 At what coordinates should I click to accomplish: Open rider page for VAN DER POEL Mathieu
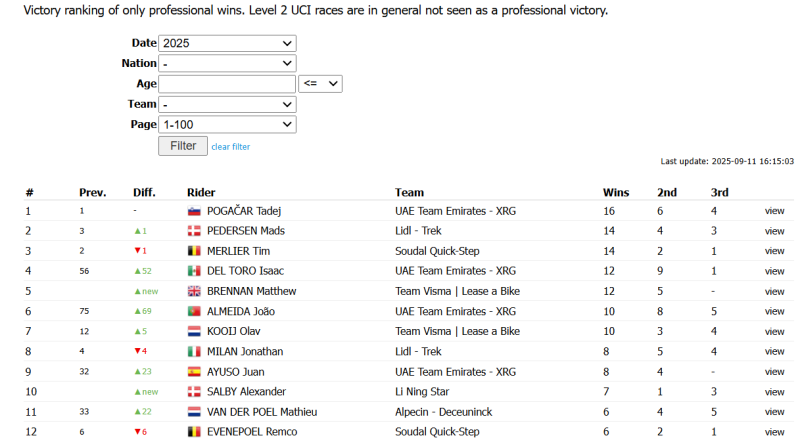coord(262,412)
